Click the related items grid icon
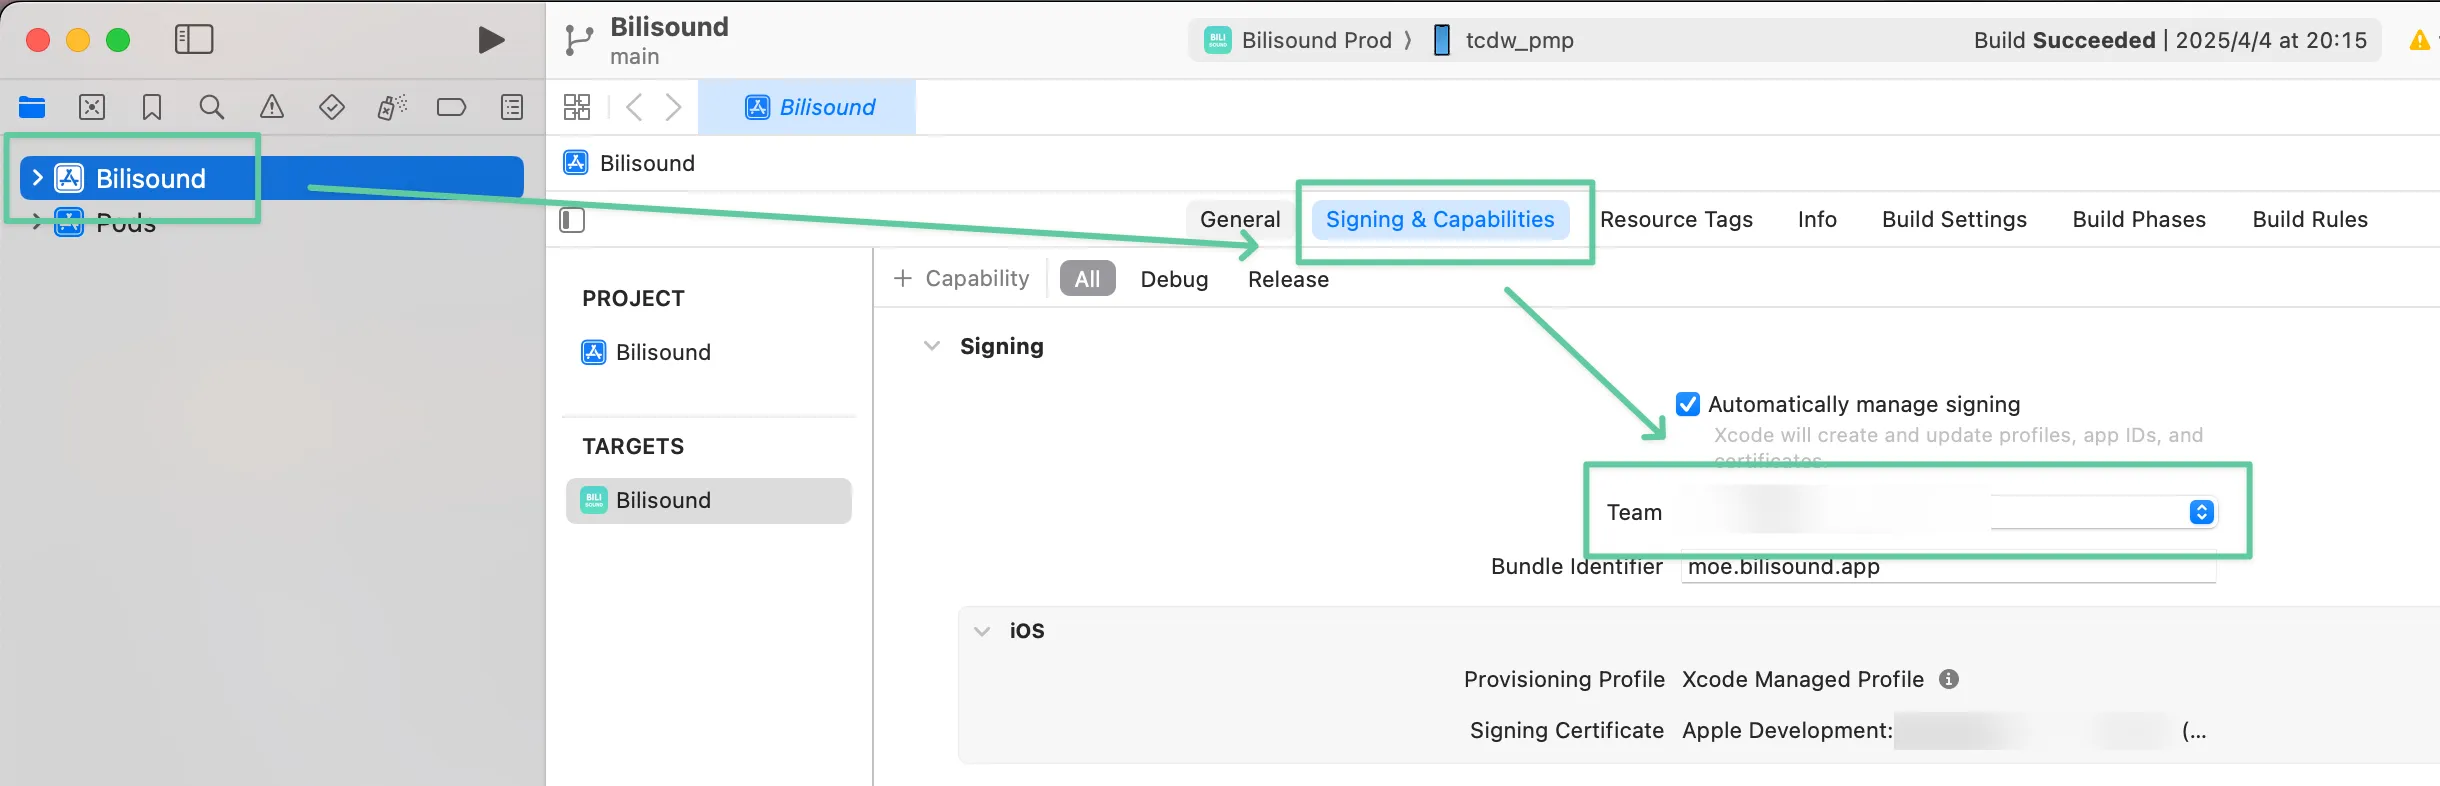2440x786 pixels. (x=577, y=107)
